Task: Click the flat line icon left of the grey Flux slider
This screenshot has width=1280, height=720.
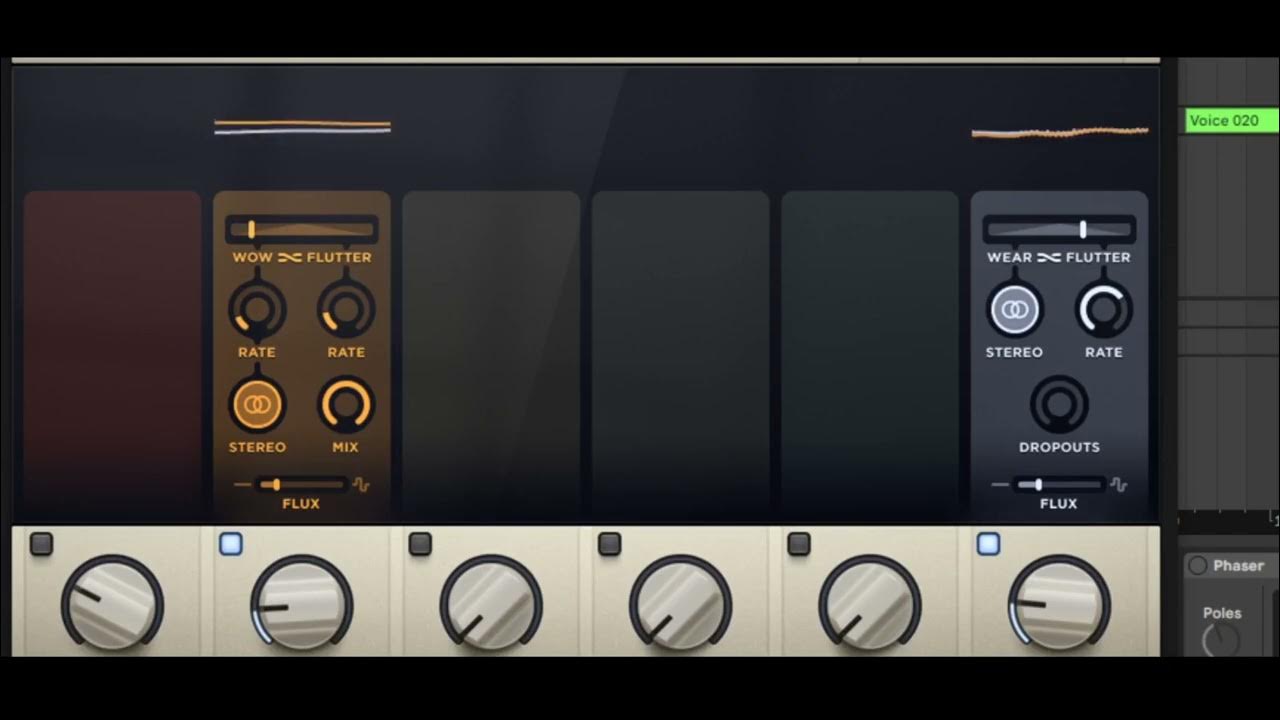Action: coord(1000,484)
